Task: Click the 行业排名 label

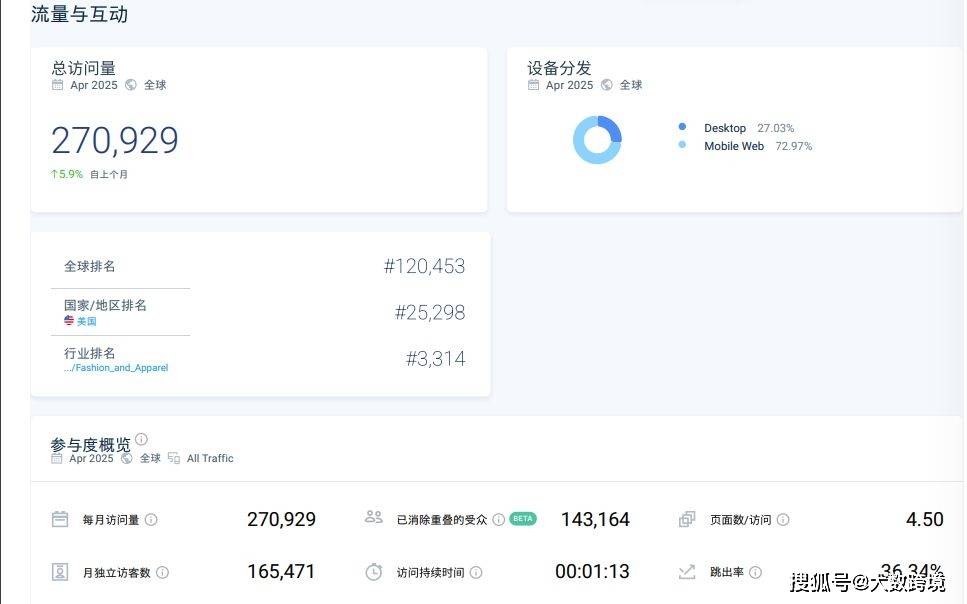Action: tap(89, 354)
